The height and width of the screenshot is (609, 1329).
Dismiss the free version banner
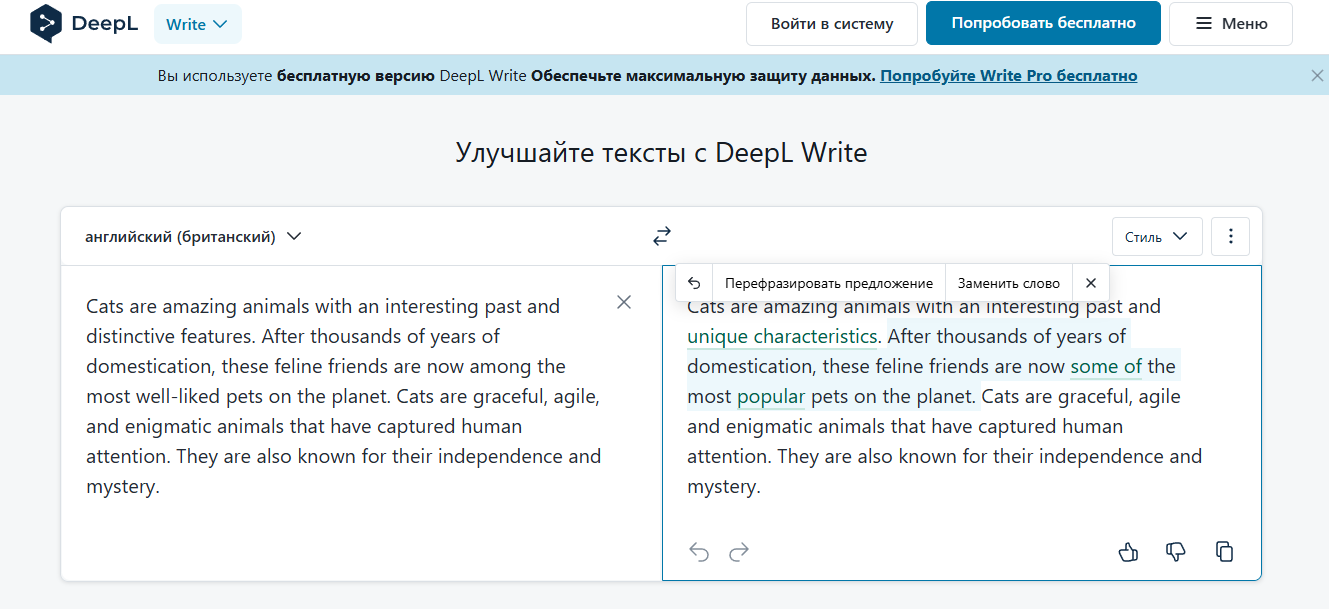coord(1317,76)
